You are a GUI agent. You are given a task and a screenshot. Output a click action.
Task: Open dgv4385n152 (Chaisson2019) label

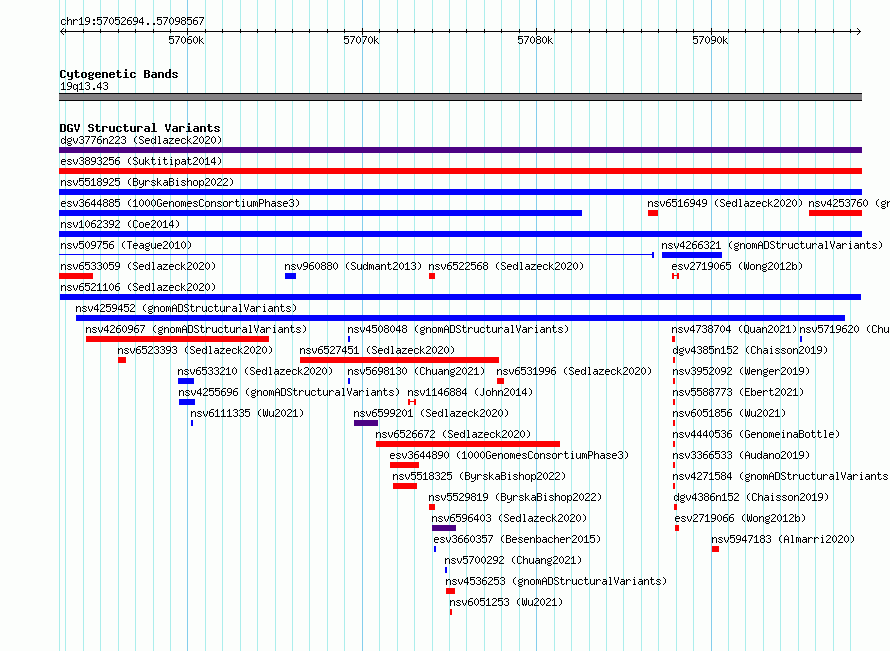point(750,350)
